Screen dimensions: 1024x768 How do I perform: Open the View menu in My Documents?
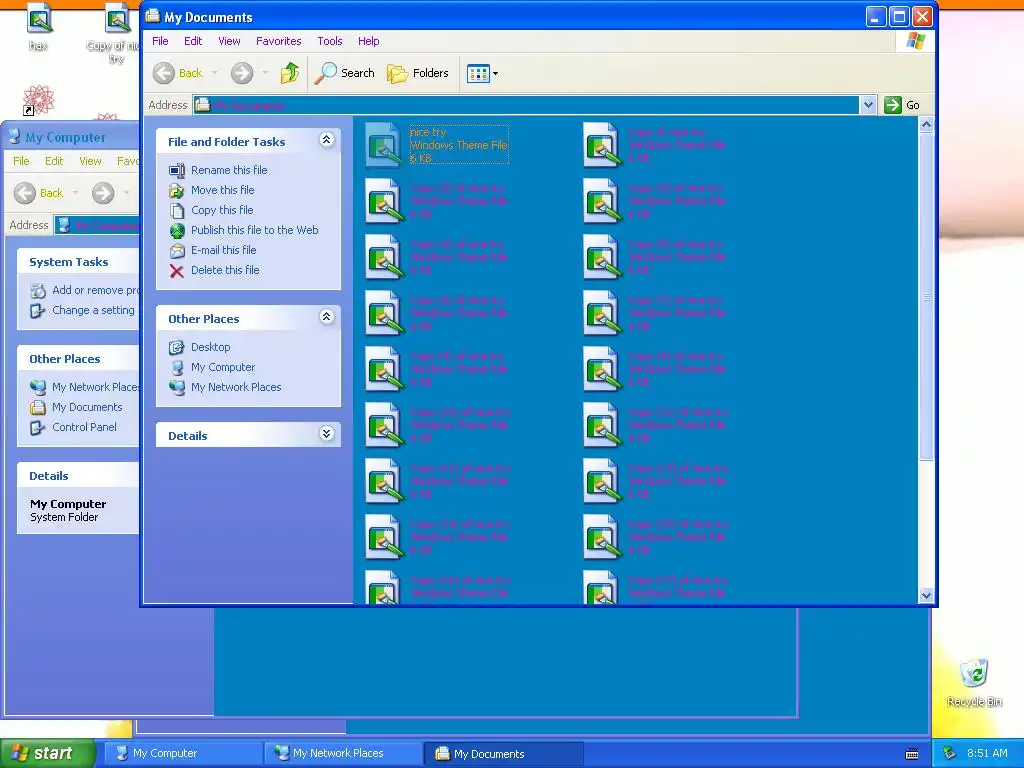[229, 41]
